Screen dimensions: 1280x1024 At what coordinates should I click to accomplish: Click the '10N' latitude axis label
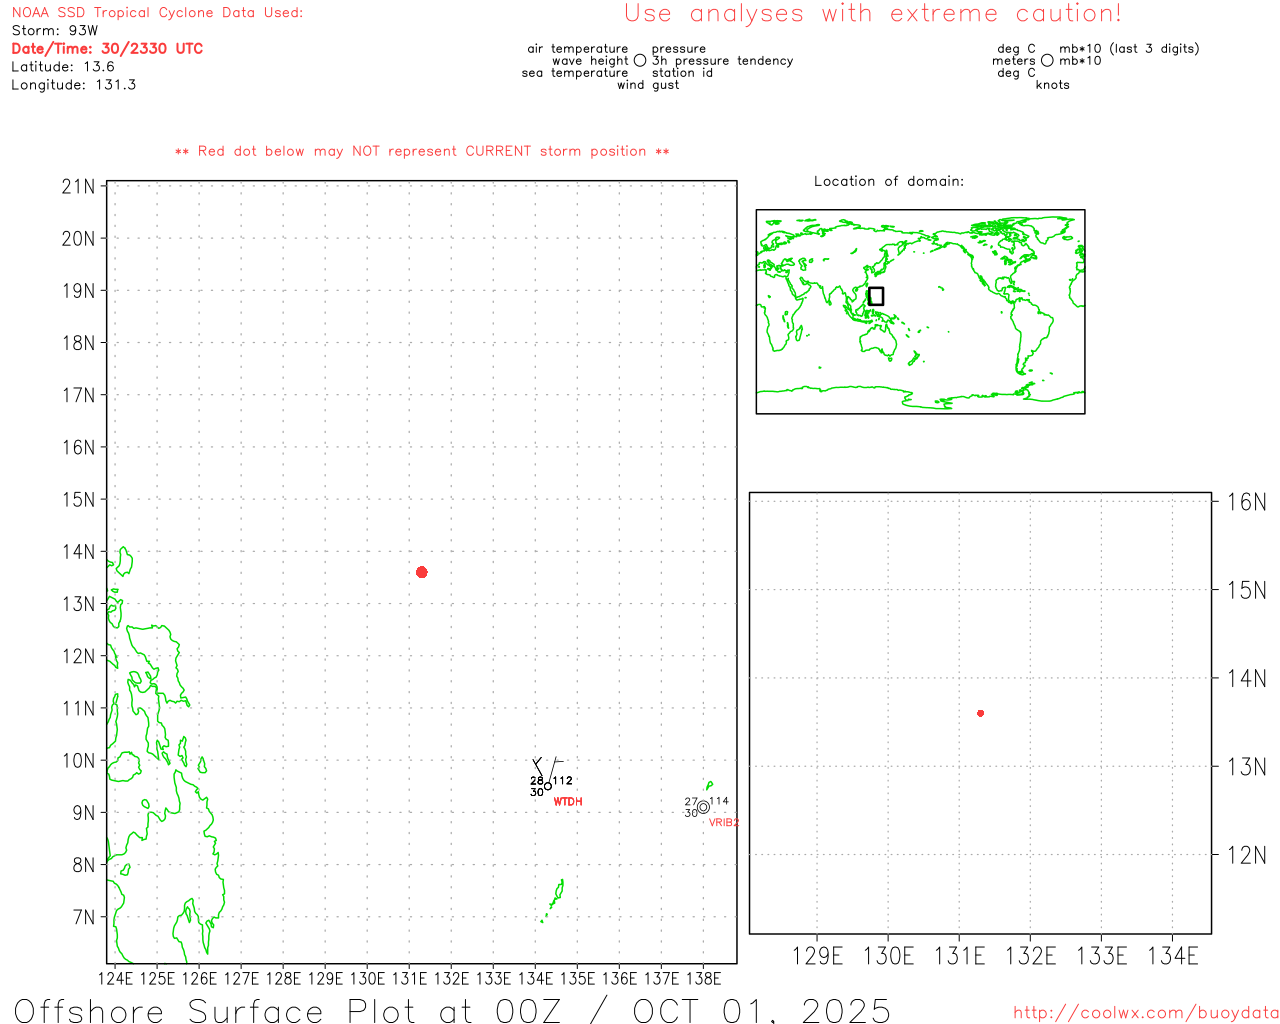(78, 761)
